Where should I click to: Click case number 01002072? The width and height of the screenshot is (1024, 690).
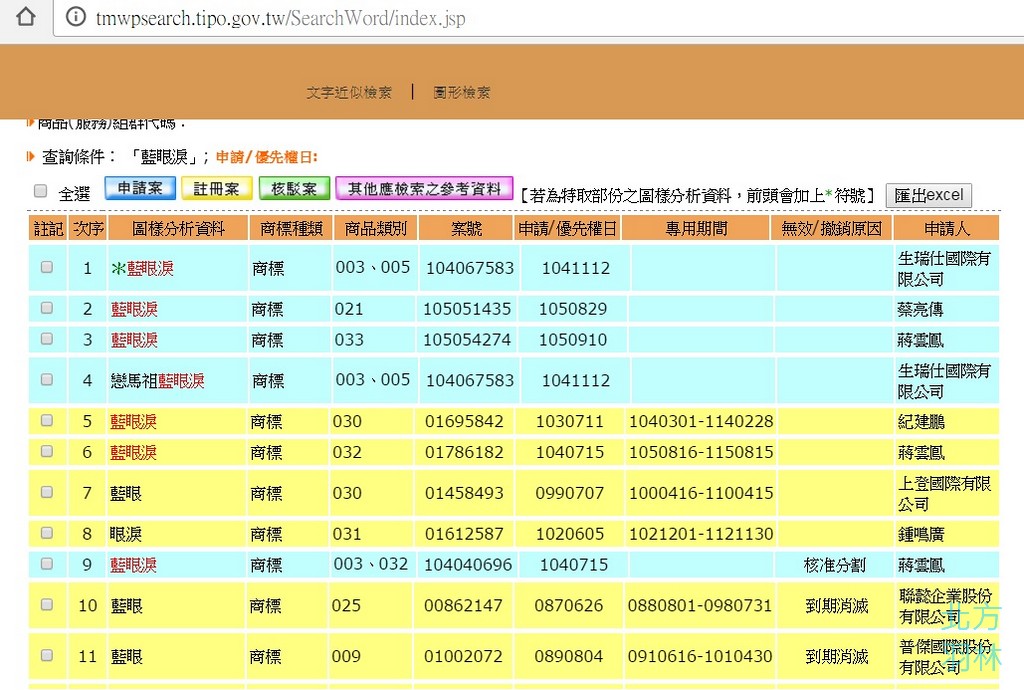point(463,656)
